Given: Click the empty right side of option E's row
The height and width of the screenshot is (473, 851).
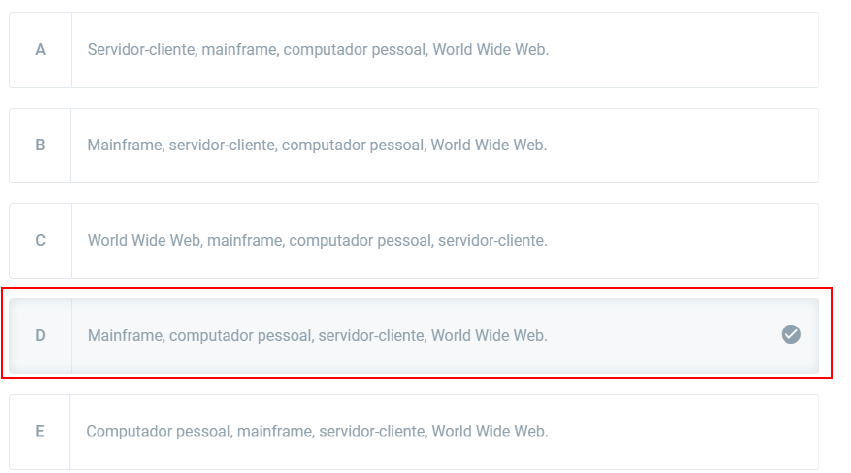Looking at the screenshot, I should pos(700,432).
